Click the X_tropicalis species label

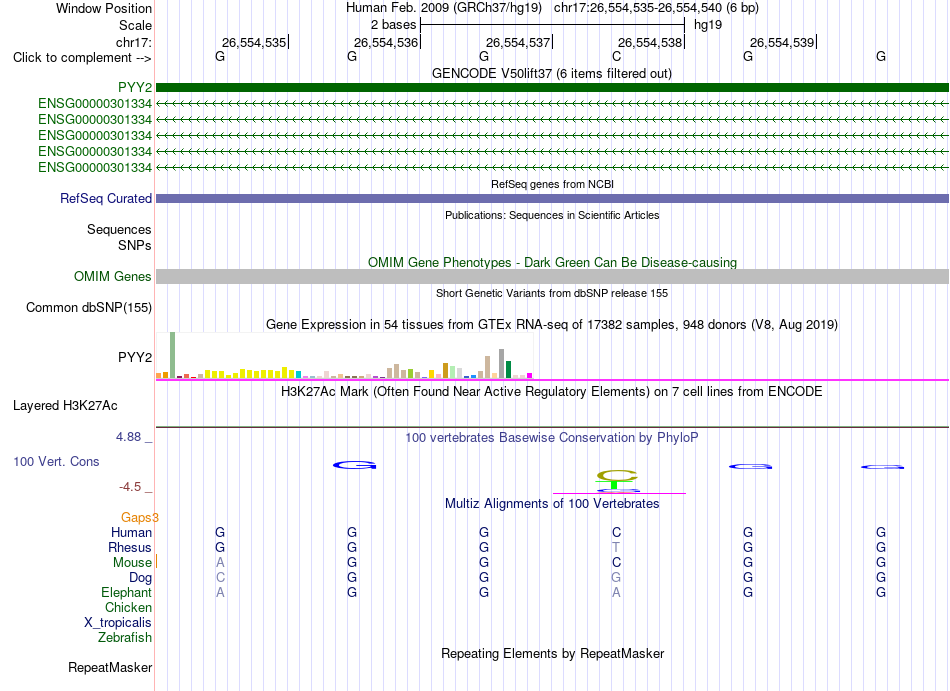click(118, 623)
